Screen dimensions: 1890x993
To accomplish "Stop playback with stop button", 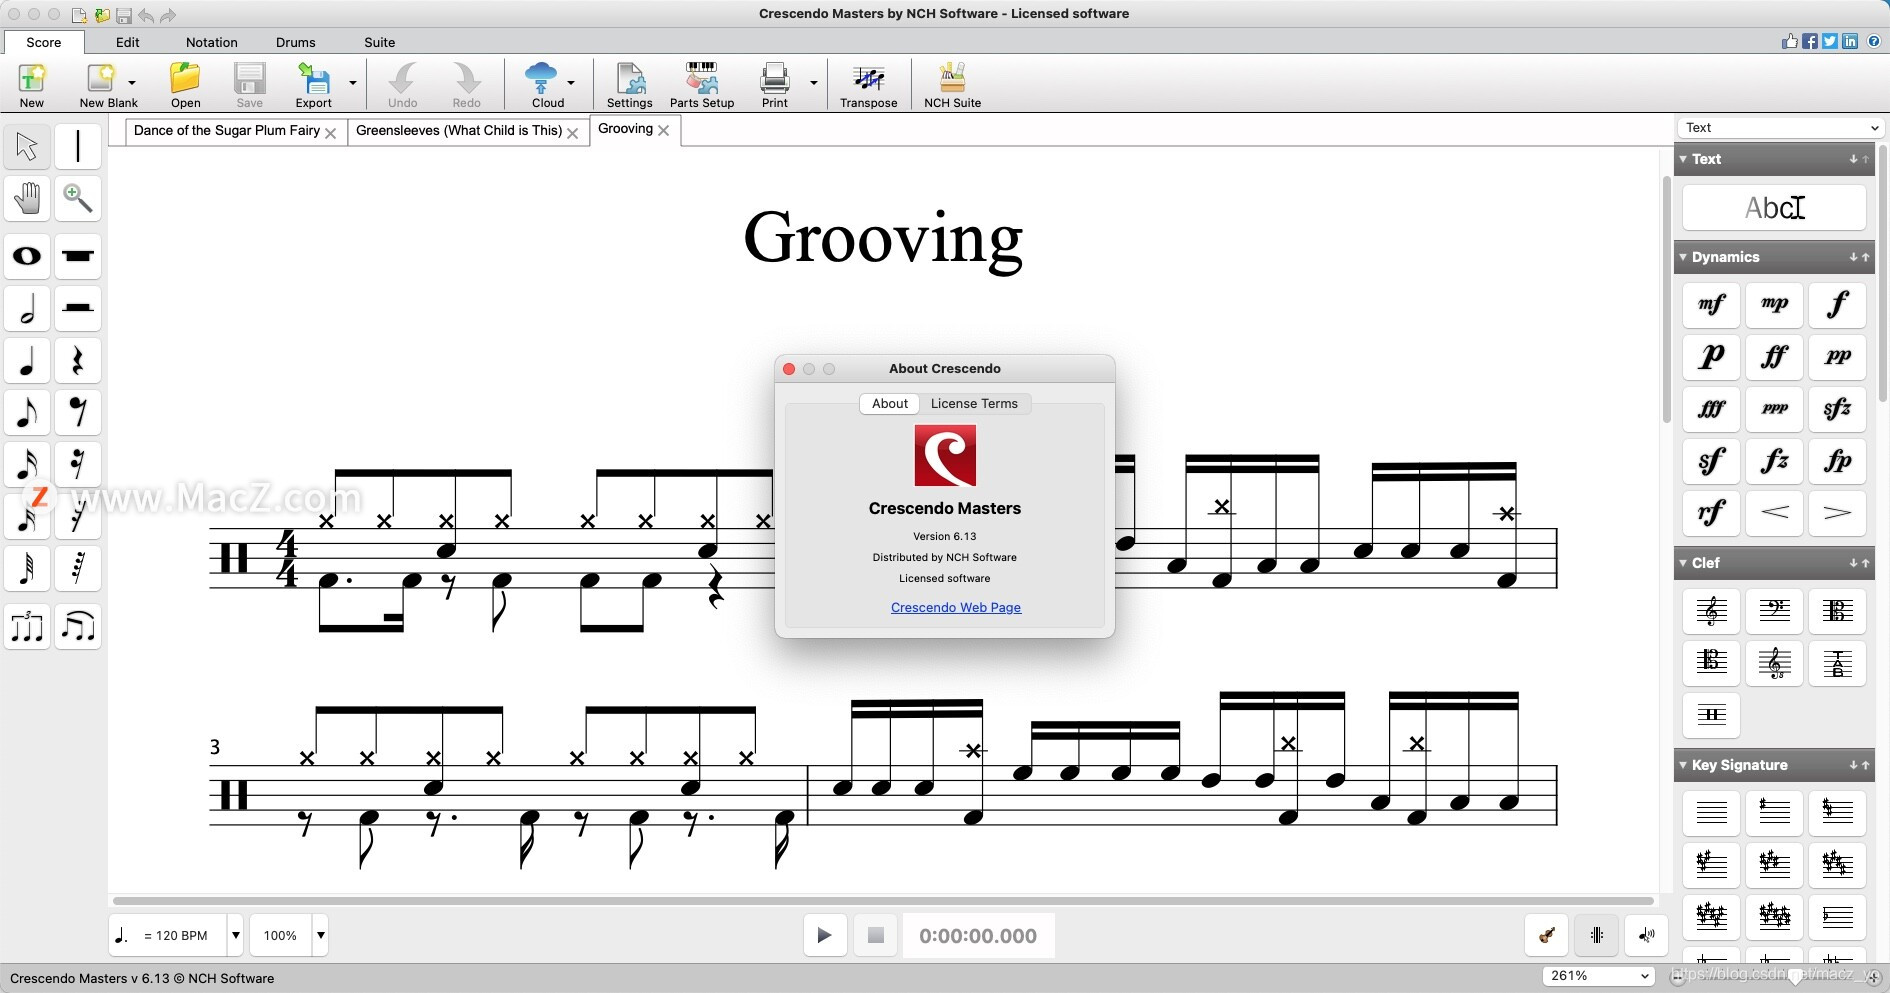I will (x=876, y=936).
